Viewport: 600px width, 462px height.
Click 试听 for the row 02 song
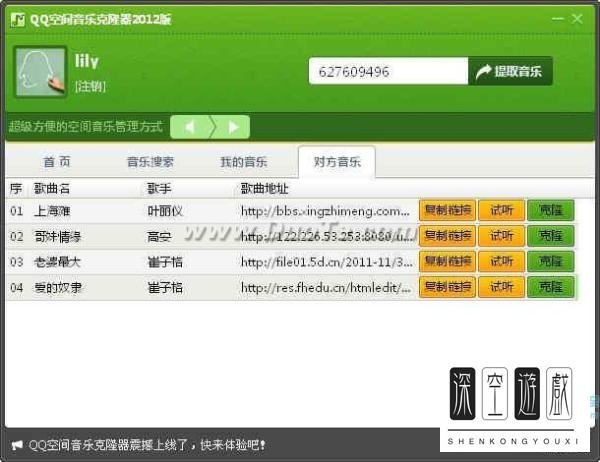point(501,236)
